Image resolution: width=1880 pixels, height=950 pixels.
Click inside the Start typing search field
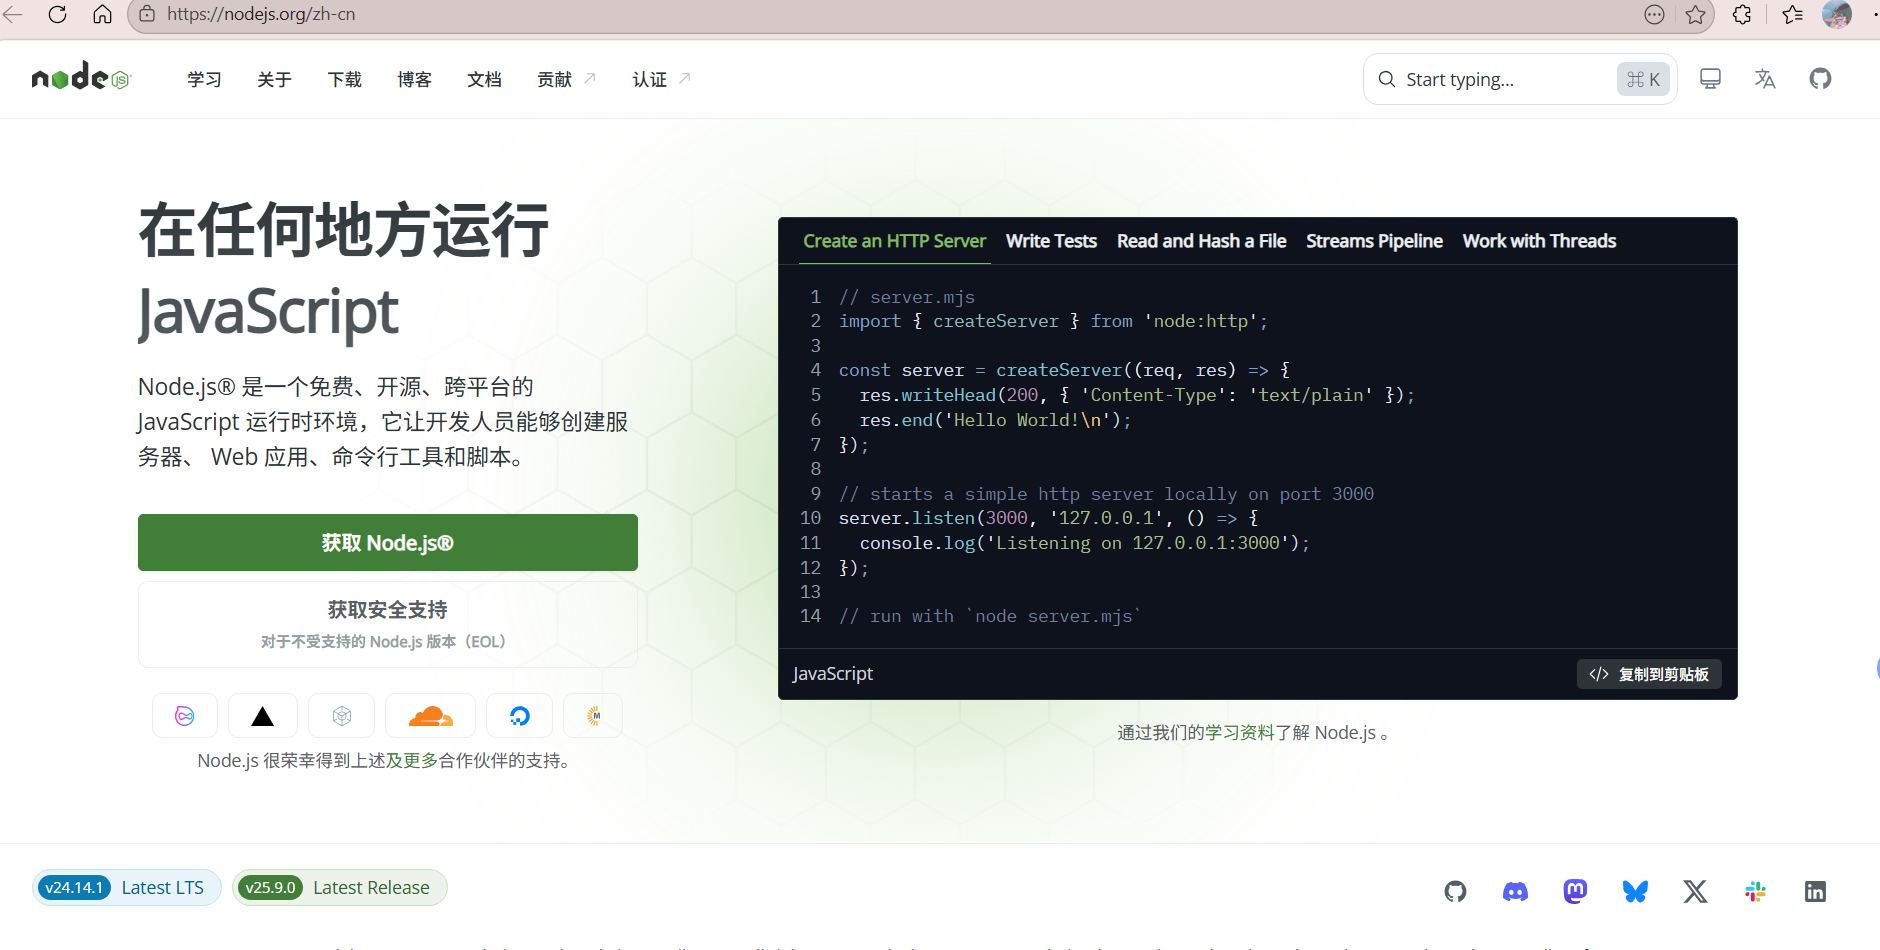(1500, 79)
